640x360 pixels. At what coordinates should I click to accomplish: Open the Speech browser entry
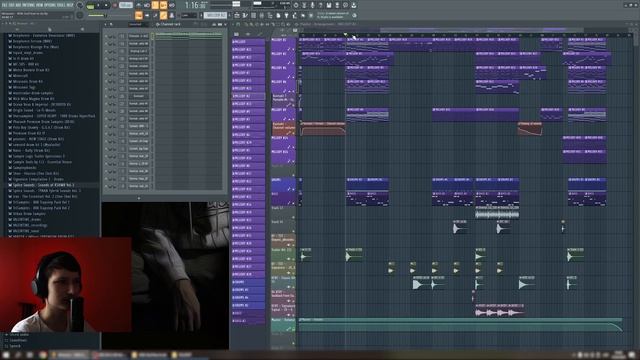click(15, 346)
